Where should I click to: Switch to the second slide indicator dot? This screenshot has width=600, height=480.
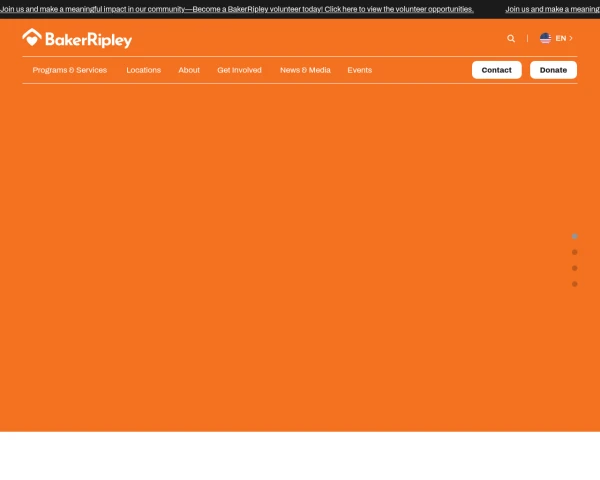pyautogui.click(x=575, y=252)
